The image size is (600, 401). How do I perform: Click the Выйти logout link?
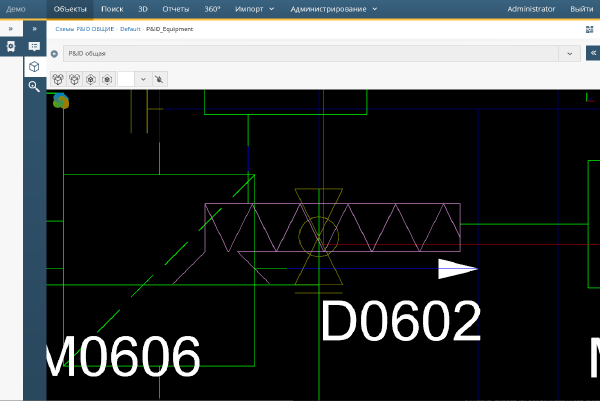point(580,8)
